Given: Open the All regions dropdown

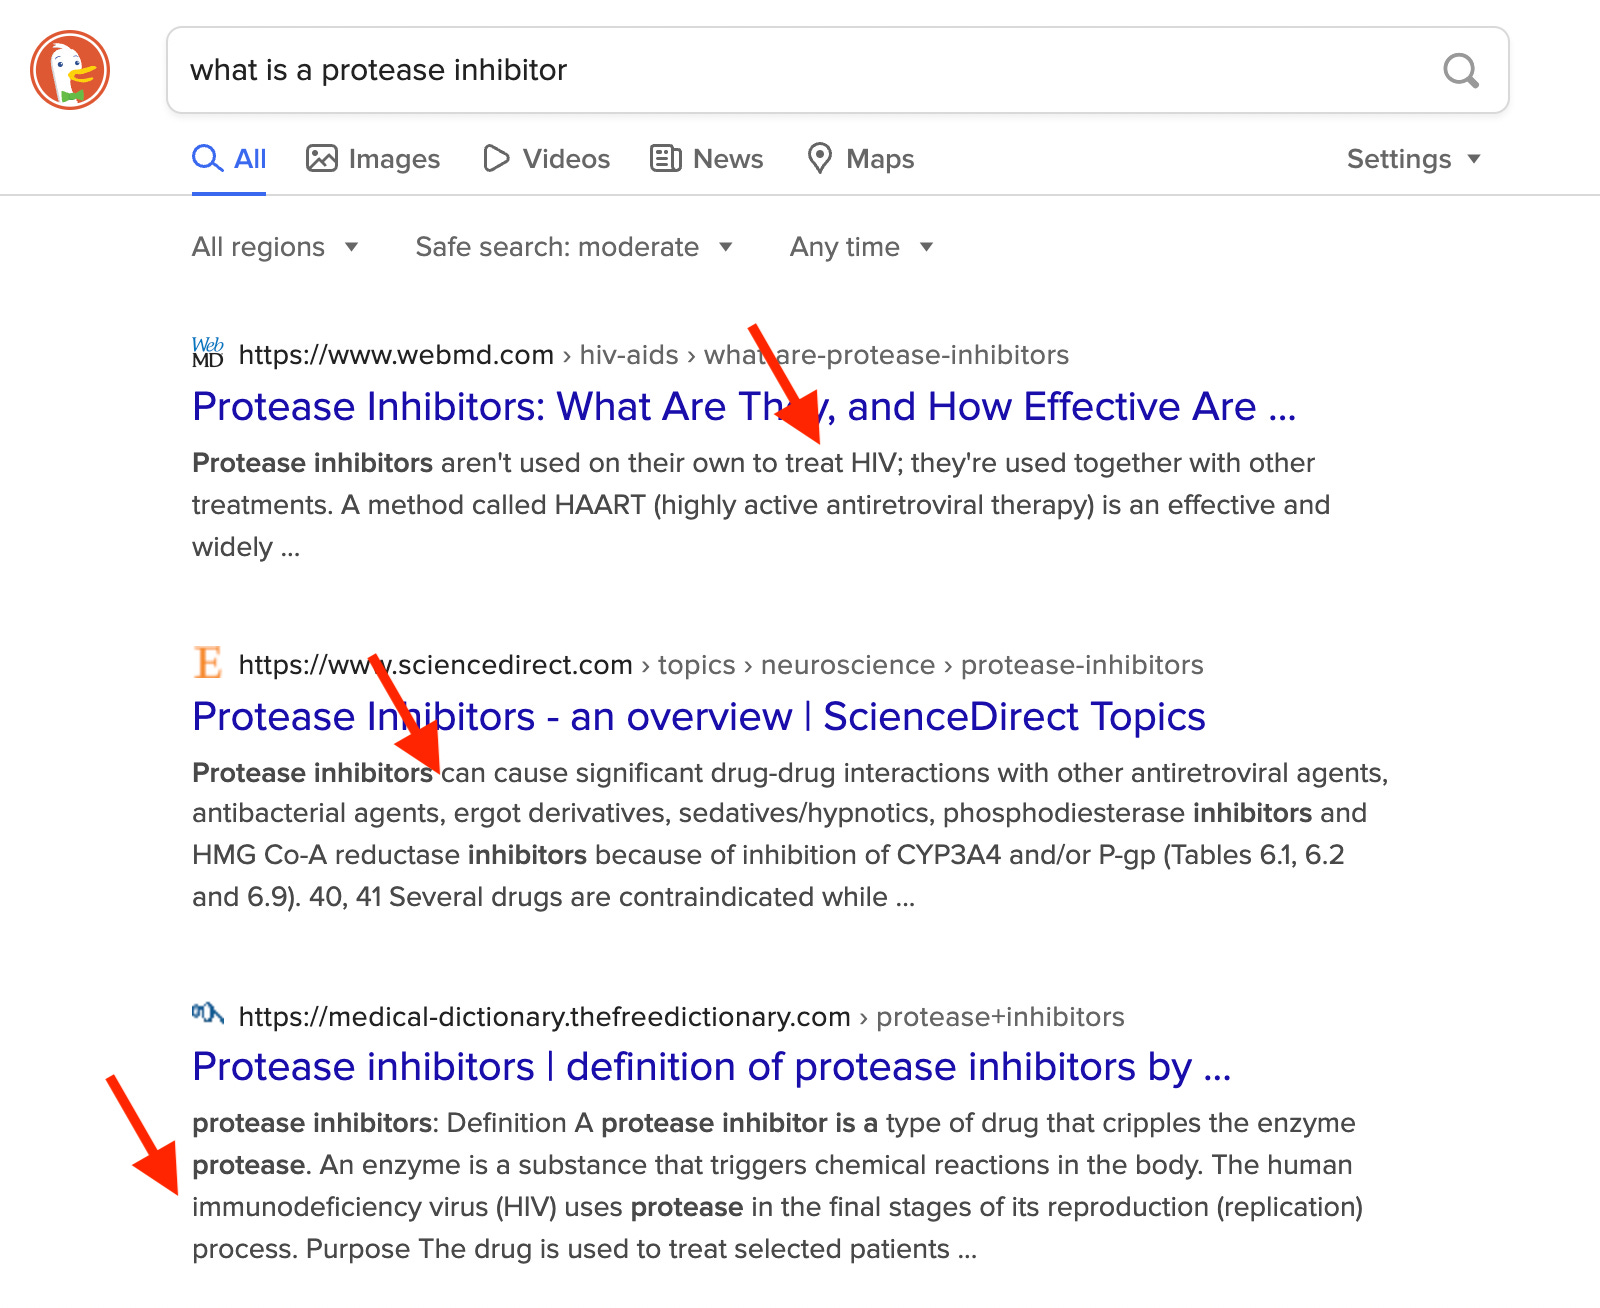Looking at the screenshot, I should (x=275, y=247).
